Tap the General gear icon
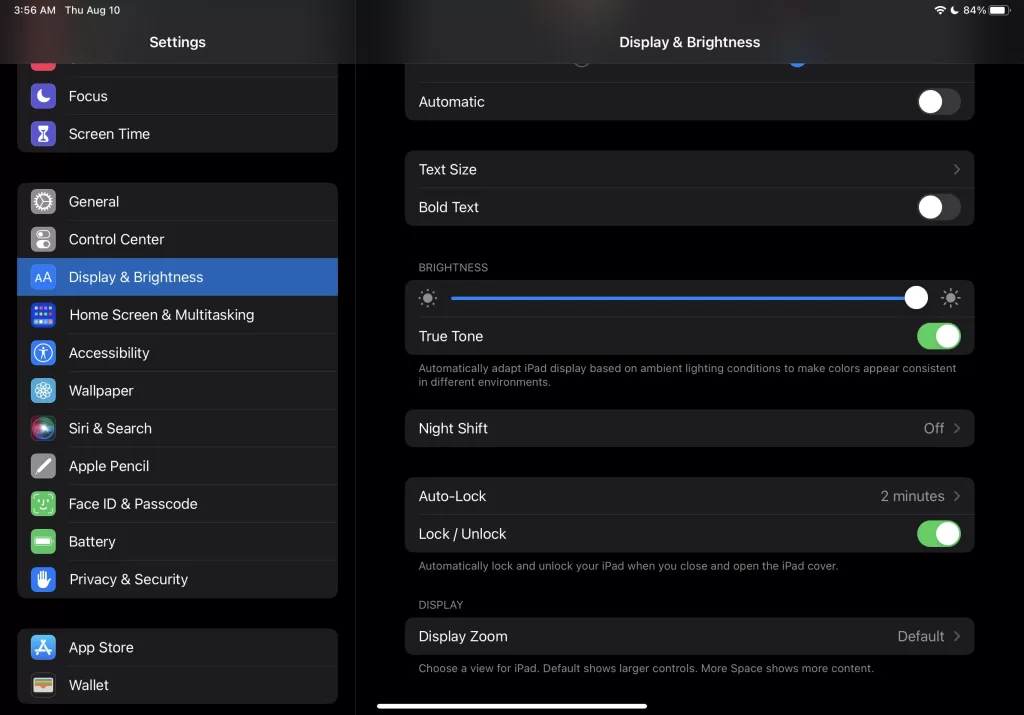1024x715 pixels. [43, 202]
